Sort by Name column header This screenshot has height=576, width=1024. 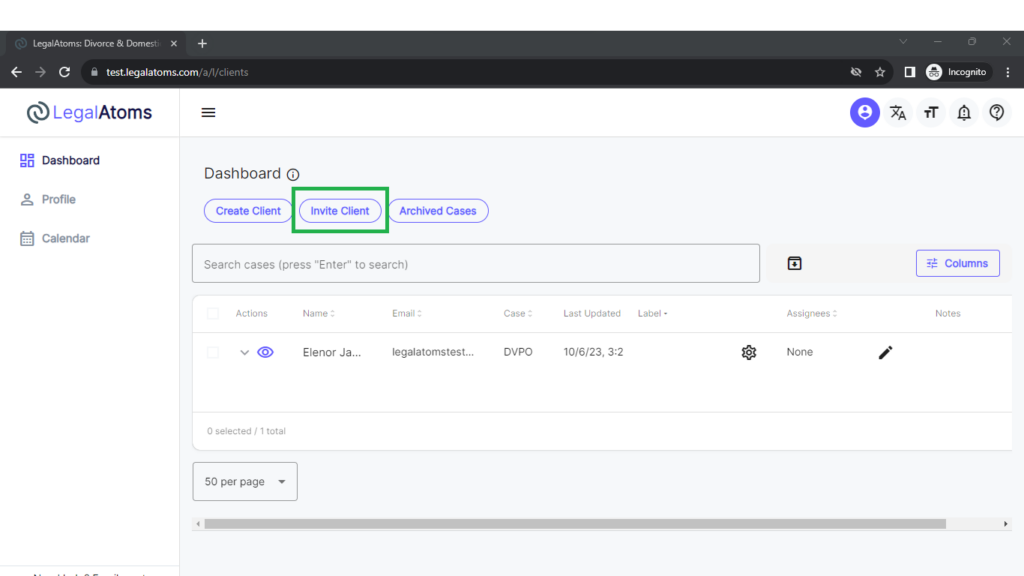point(319,313)
